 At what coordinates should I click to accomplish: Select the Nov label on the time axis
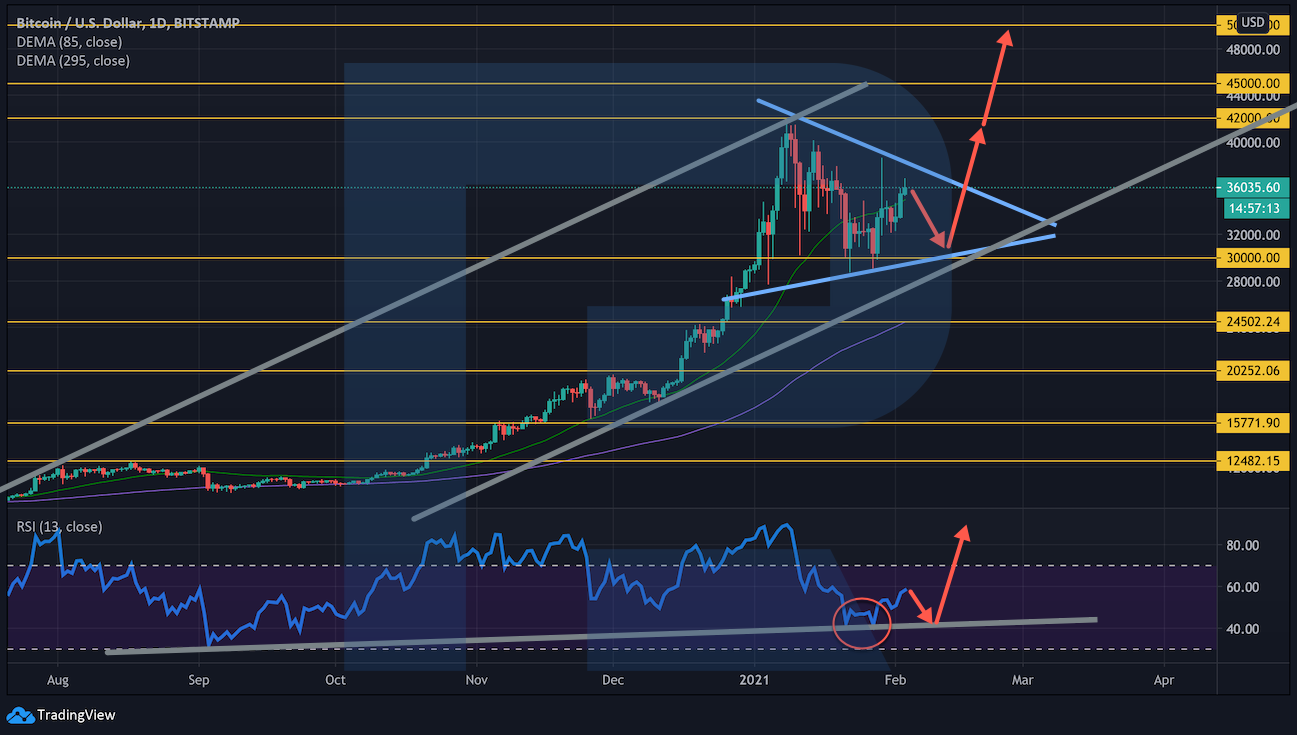tap(476, 680)
